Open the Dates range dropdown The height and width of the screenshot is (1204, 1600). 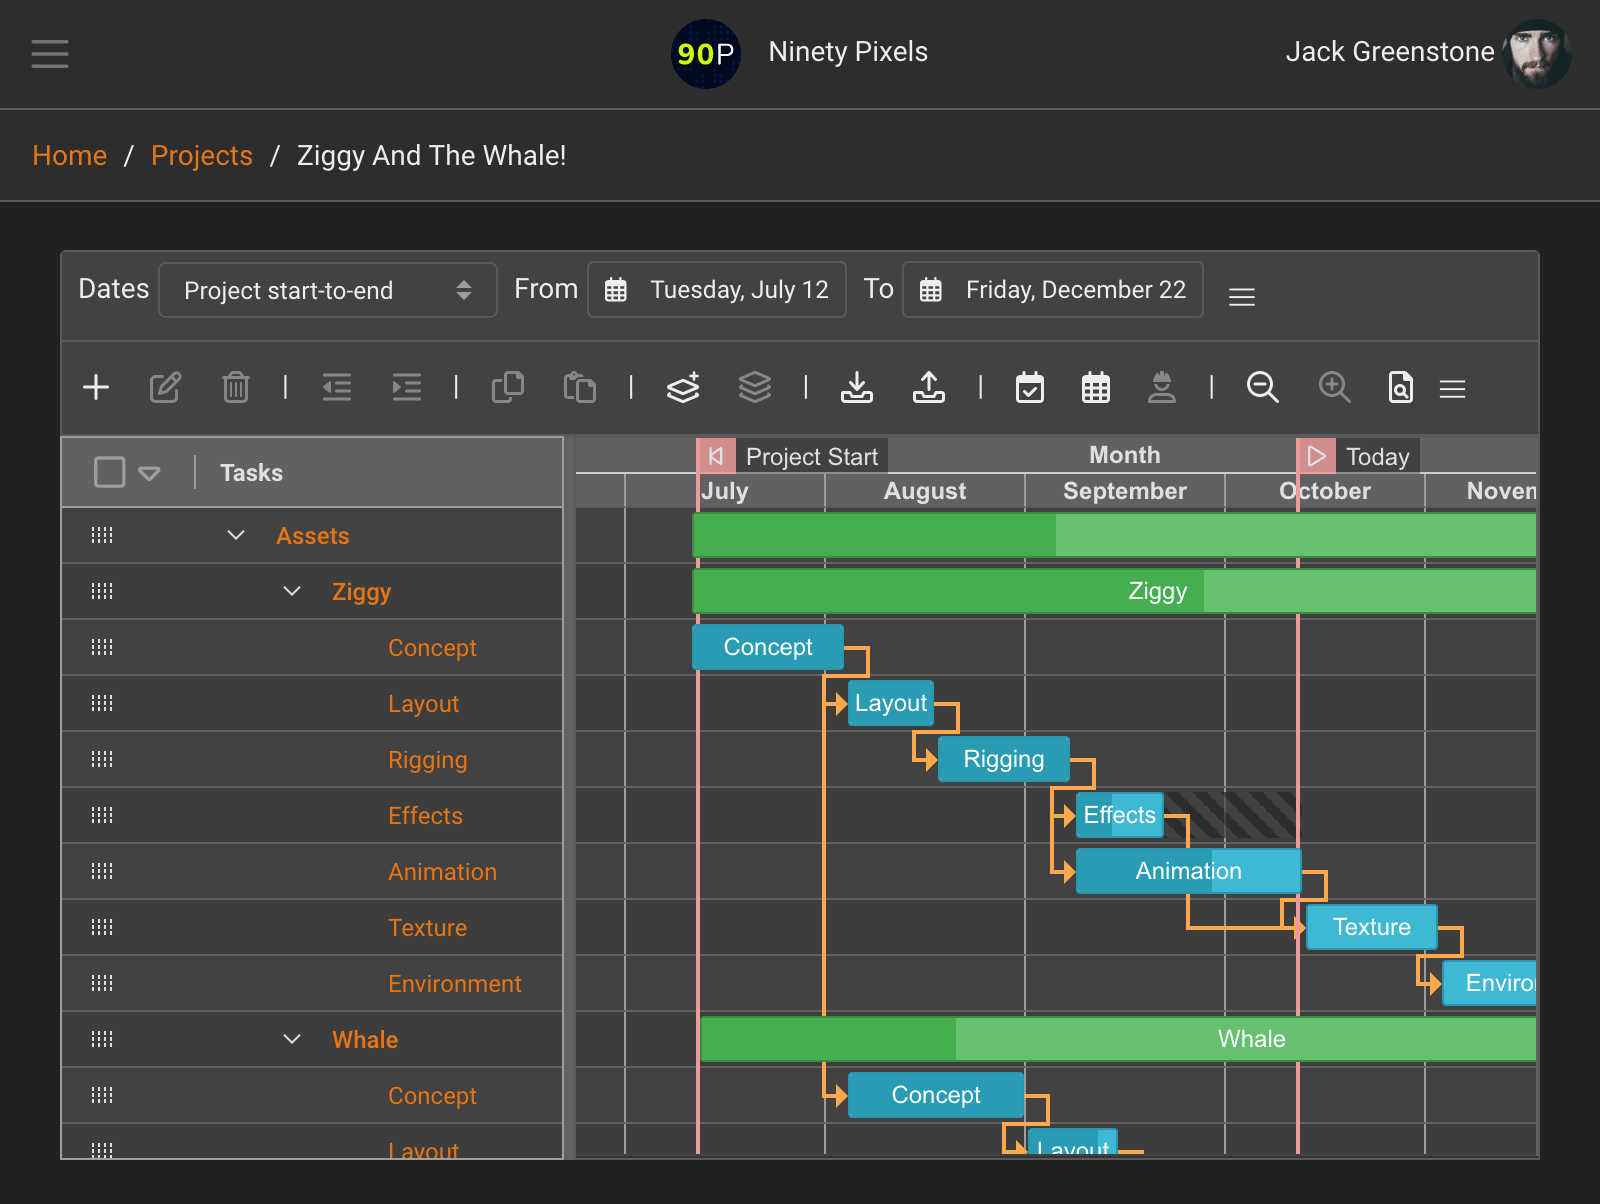point(328,290)
